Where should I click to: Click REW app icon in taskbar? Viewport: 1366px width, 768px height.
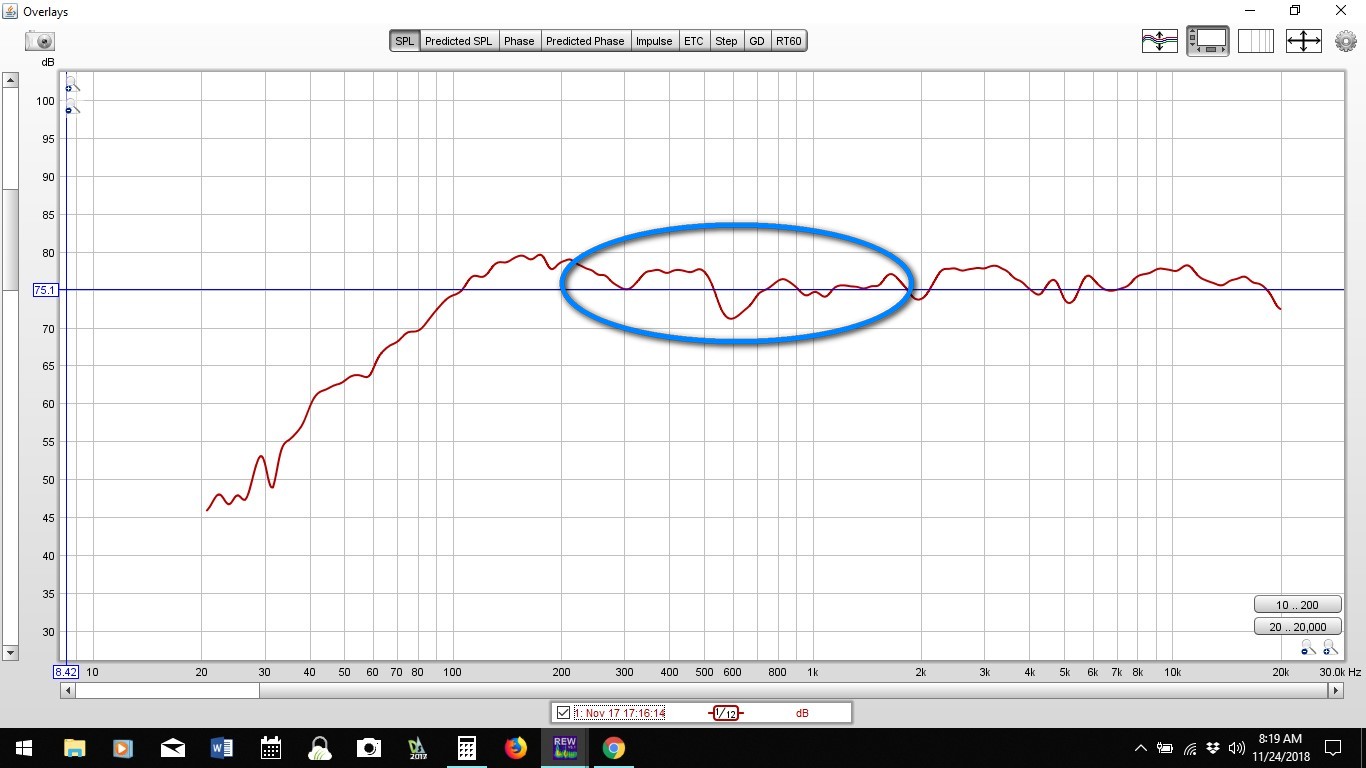(564, 748)
